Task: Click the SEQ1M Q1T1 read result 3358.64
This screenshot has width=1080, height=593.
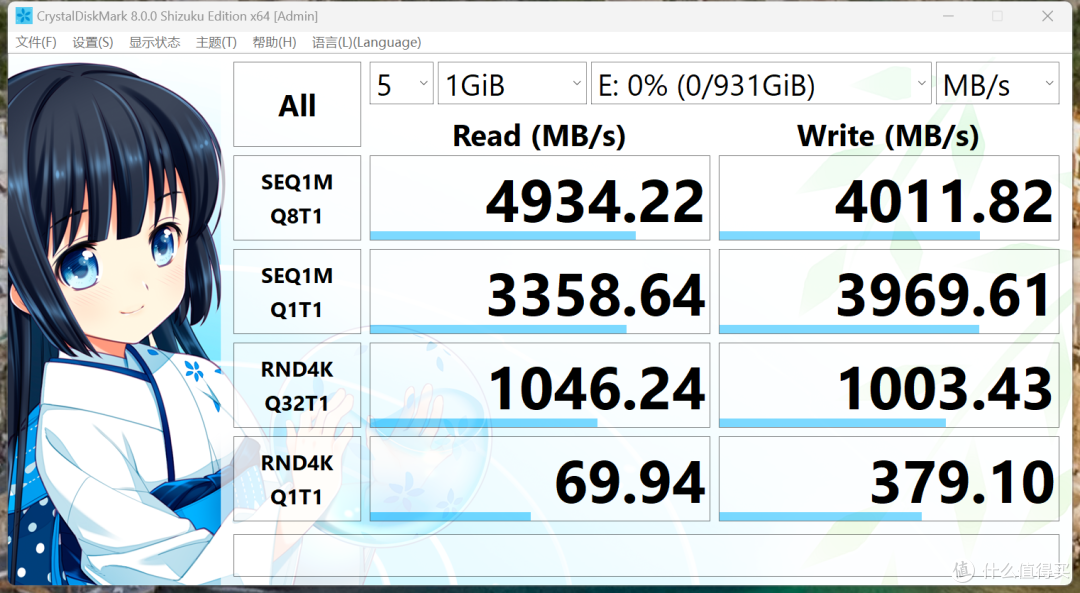Action: point(539,292)
